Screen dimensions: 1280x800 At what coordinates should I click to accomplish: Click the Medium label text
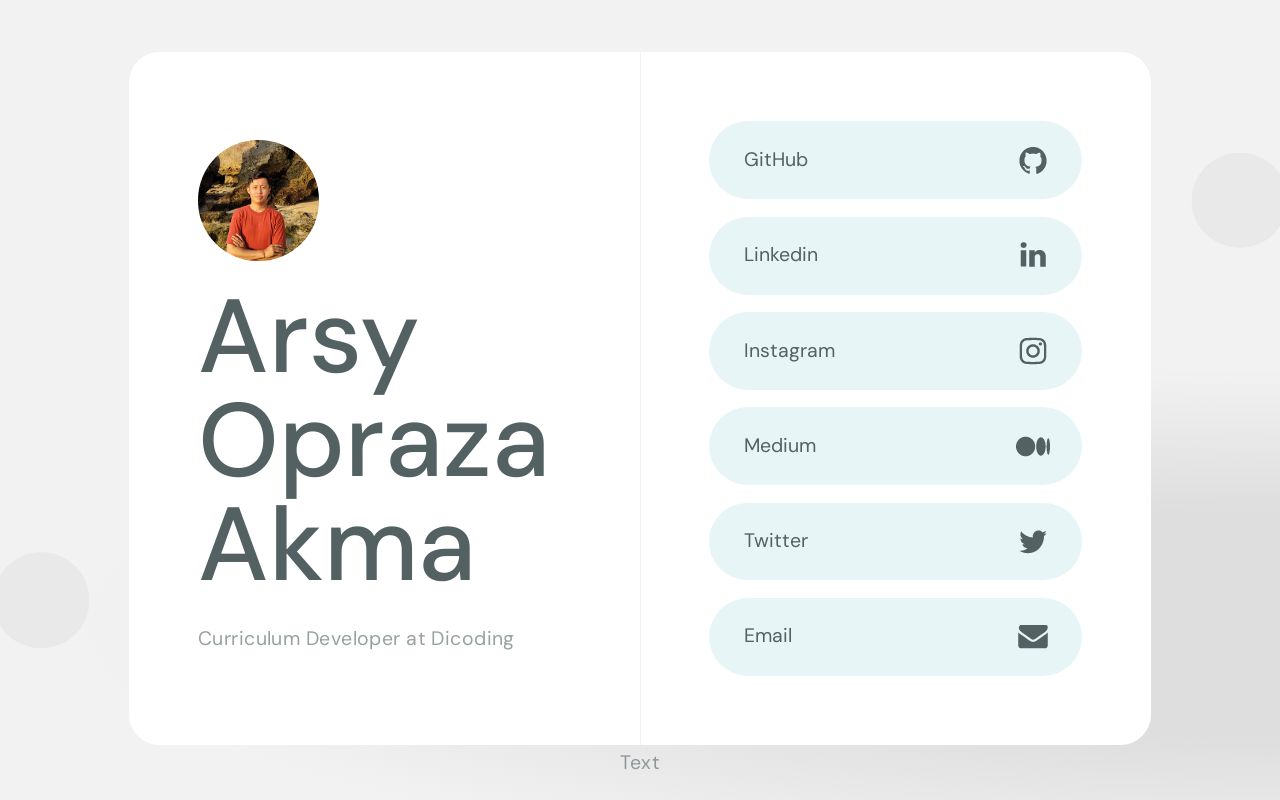[780, 446]
